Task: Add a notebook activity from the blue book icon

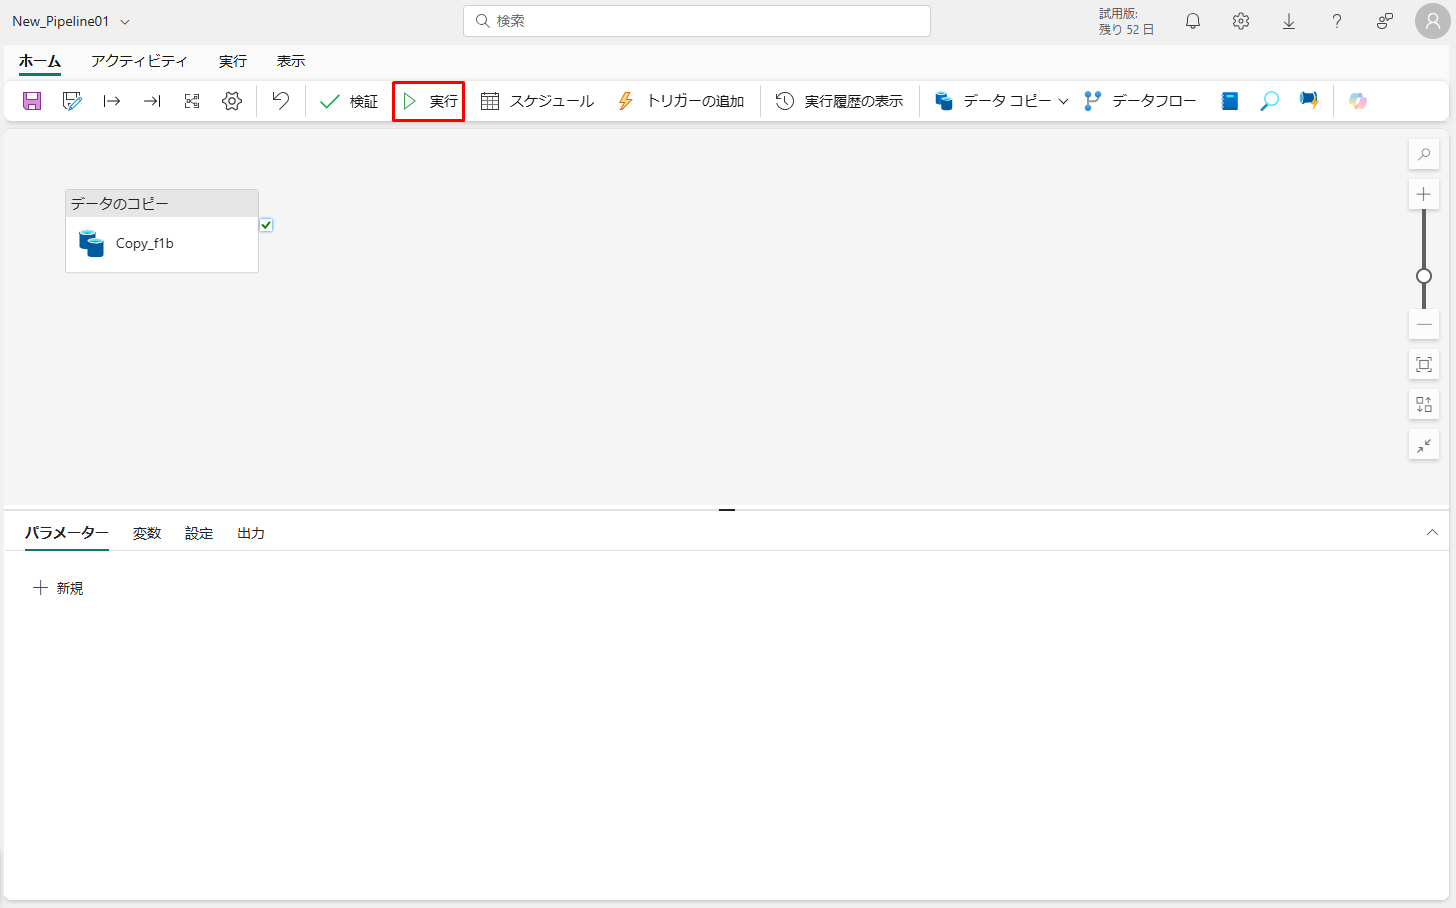Action: 1230,101
